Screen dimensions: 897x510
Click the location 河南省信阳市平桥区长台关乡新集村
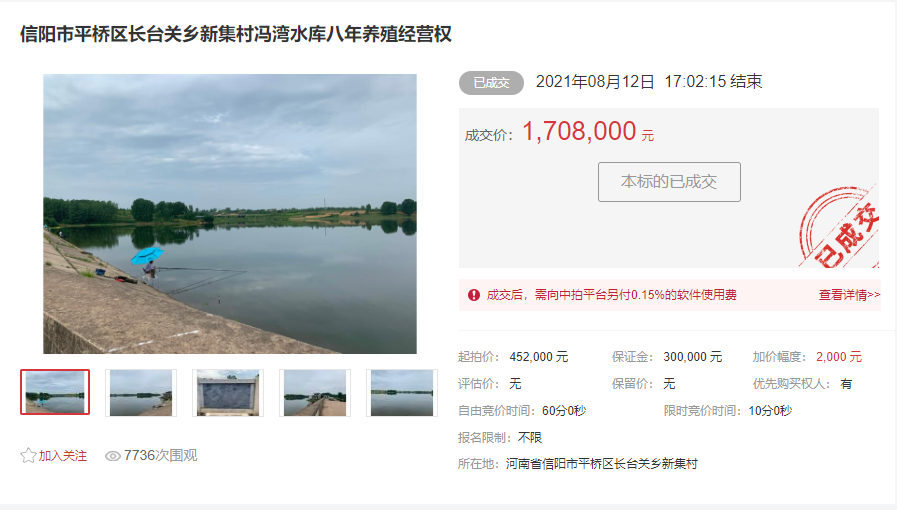(602, 464)
